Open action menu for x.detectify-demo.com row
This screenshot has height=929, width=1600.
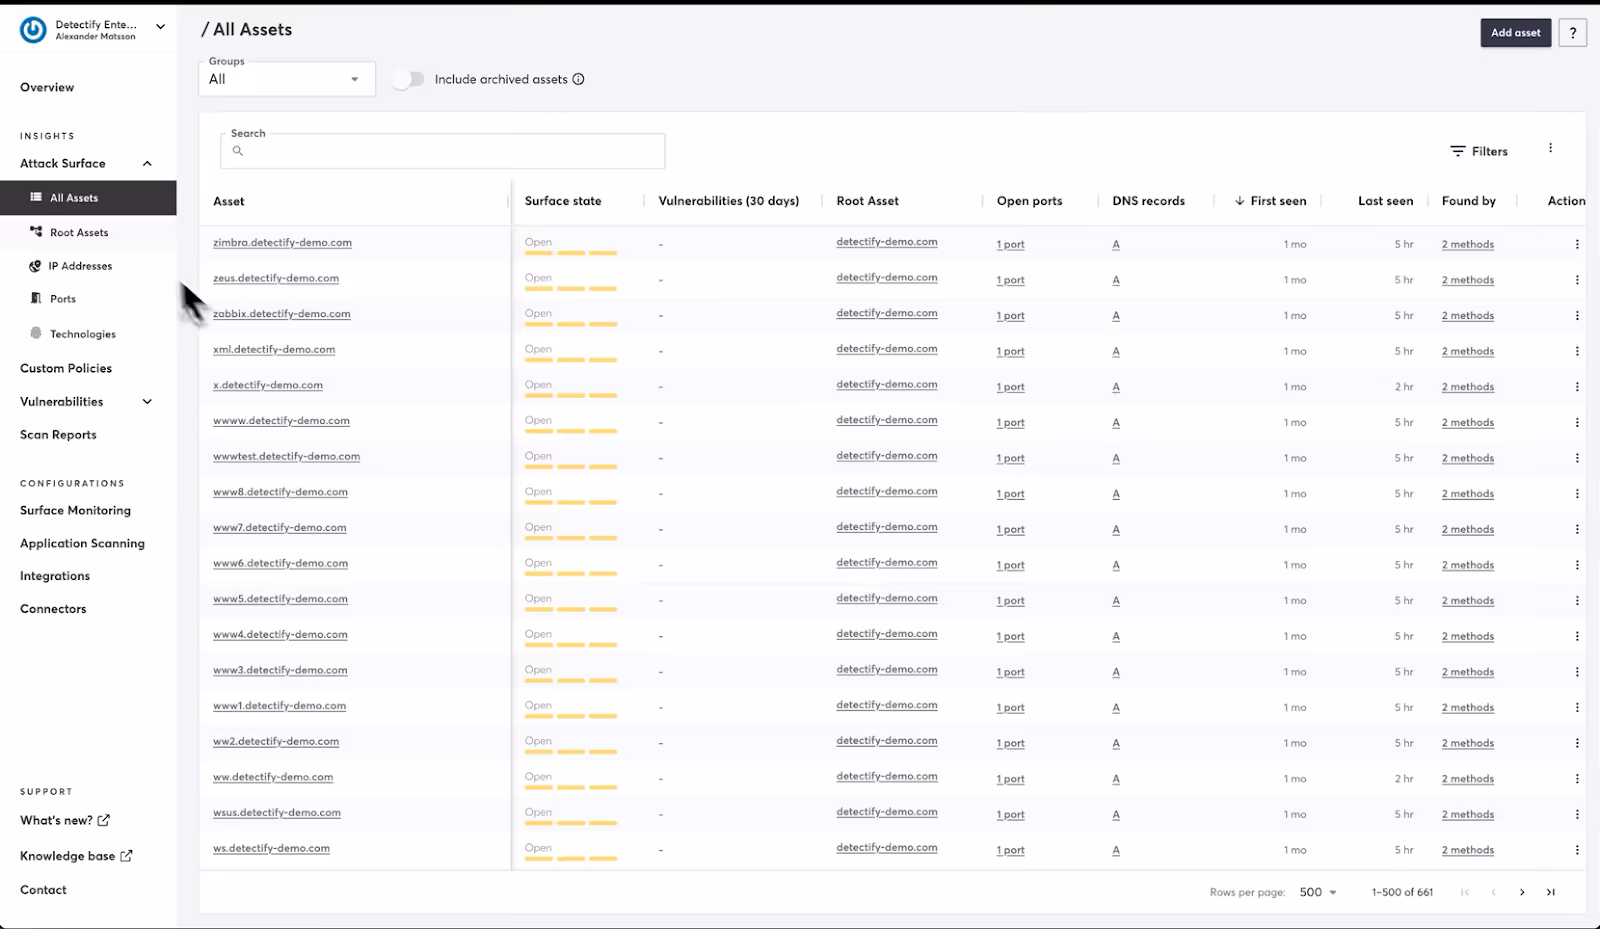pyautogui.click(x=1577, y=387)
